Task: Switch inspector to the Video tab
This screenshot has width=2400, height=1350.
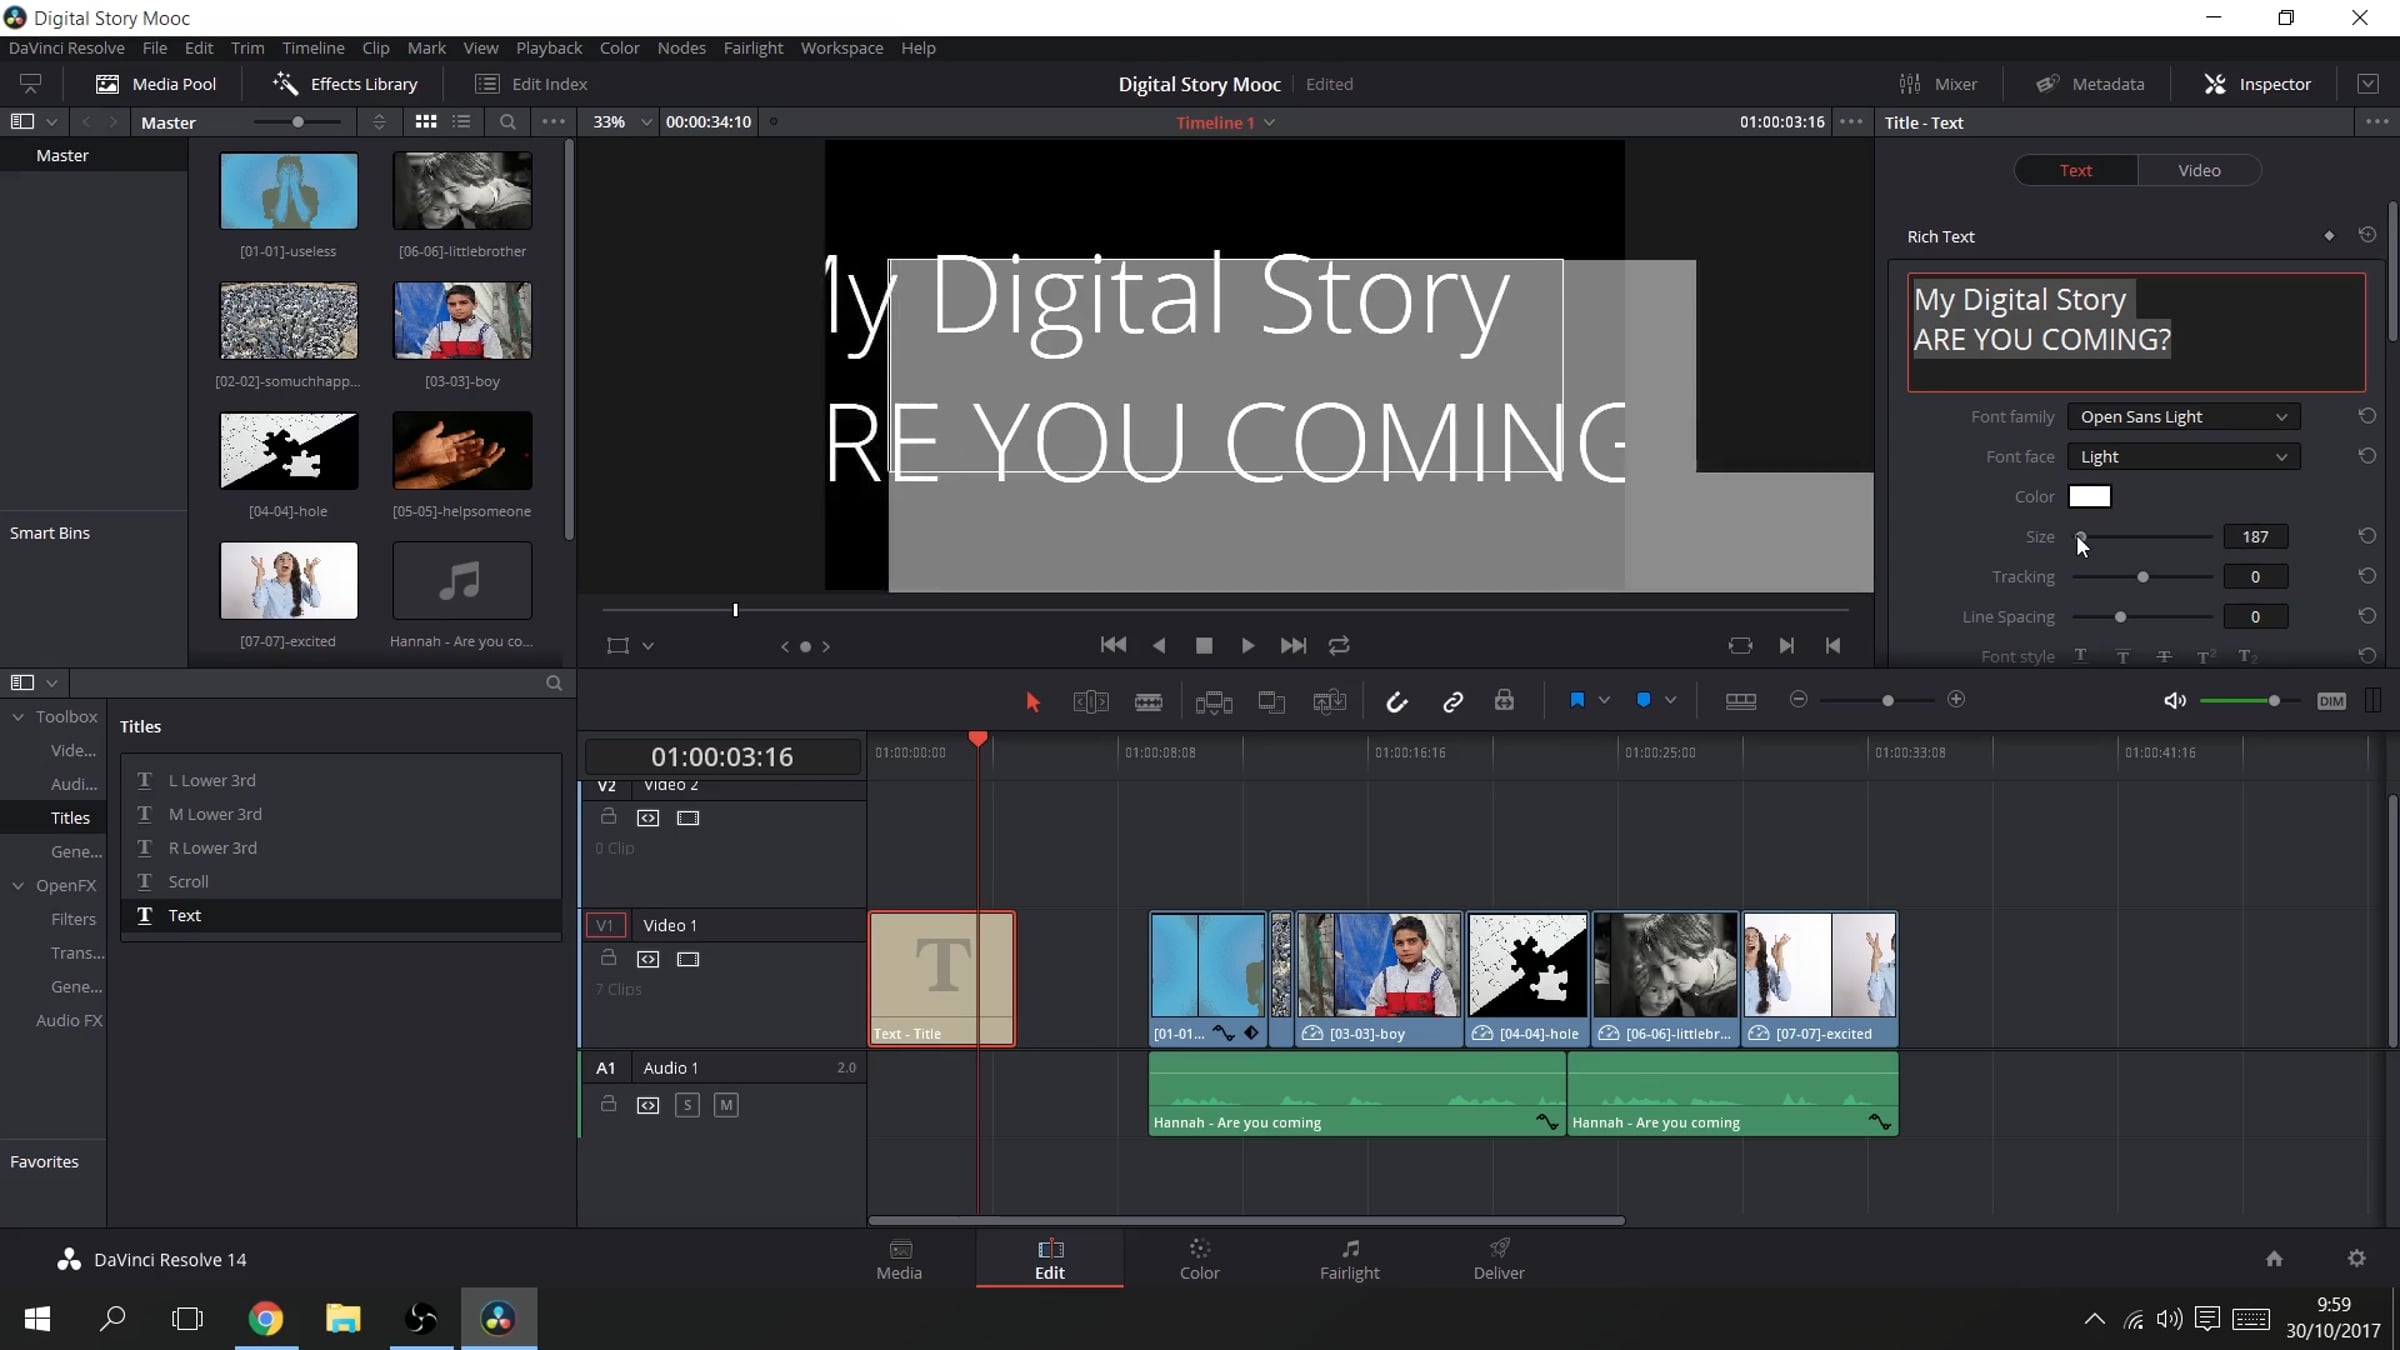Action: pyautogui.click(x=2199, y=170)
